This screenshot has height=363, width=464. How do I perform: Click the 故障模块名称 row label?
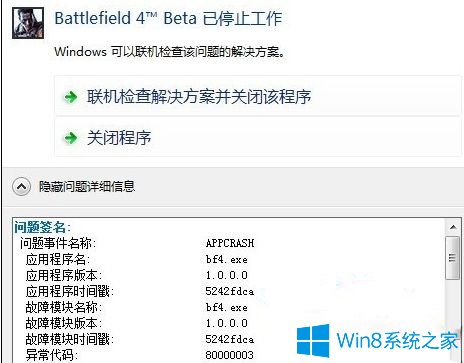63,307
